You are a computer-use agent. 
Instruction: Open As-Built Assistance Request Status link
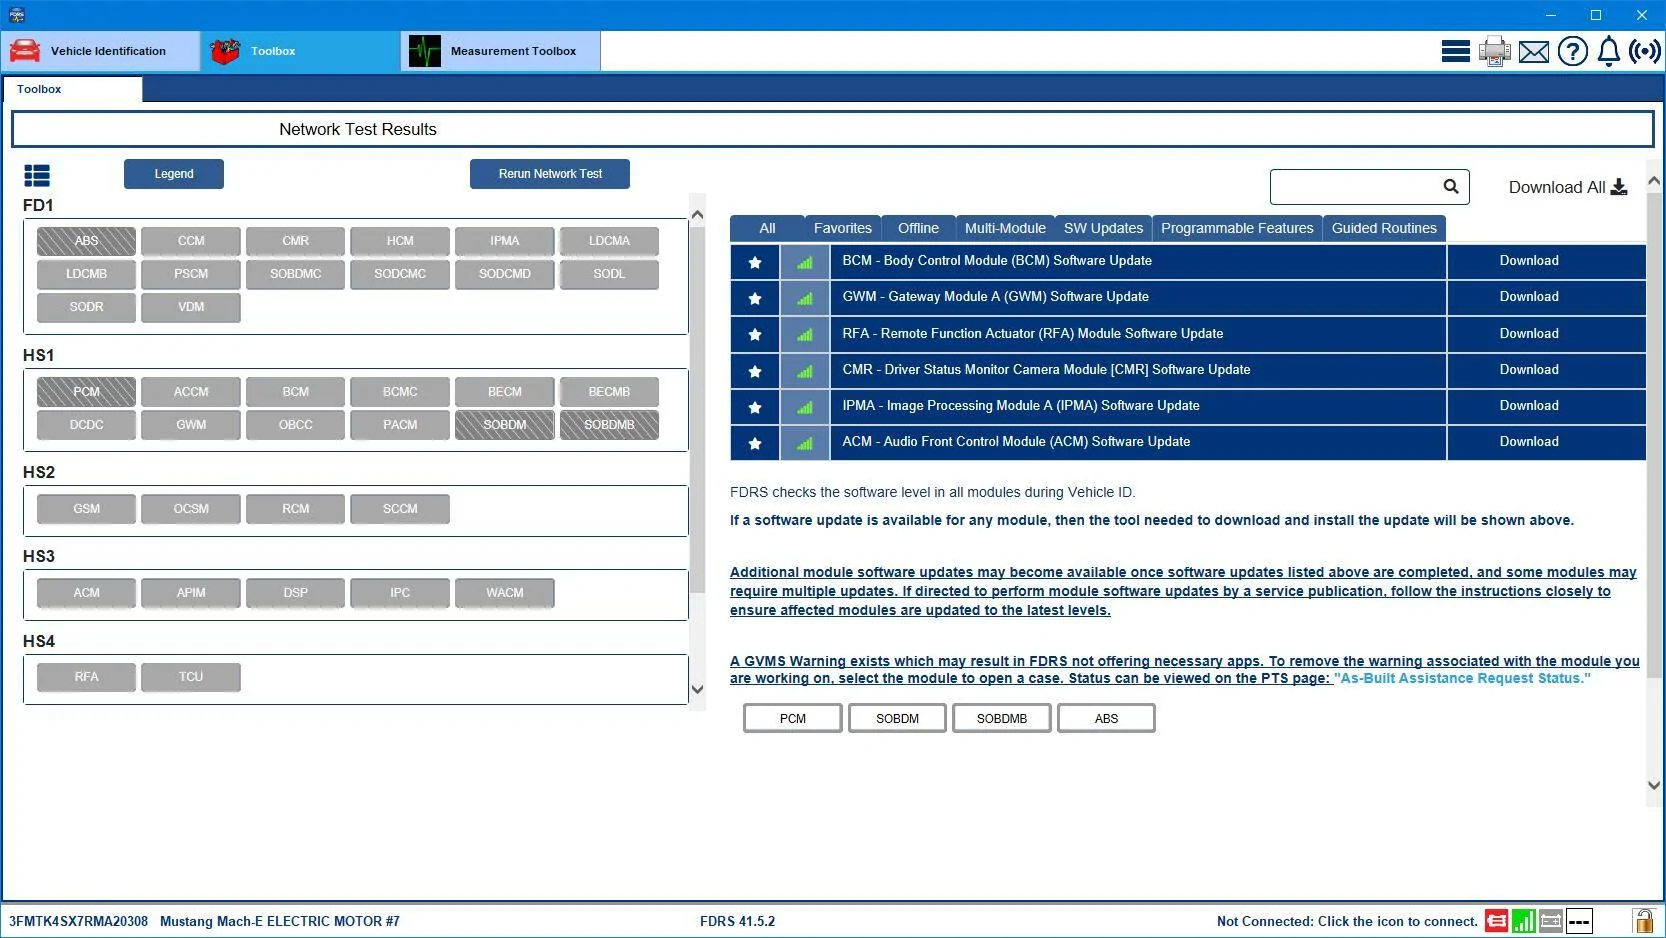pyautogui.click(x=1462, y=678)
